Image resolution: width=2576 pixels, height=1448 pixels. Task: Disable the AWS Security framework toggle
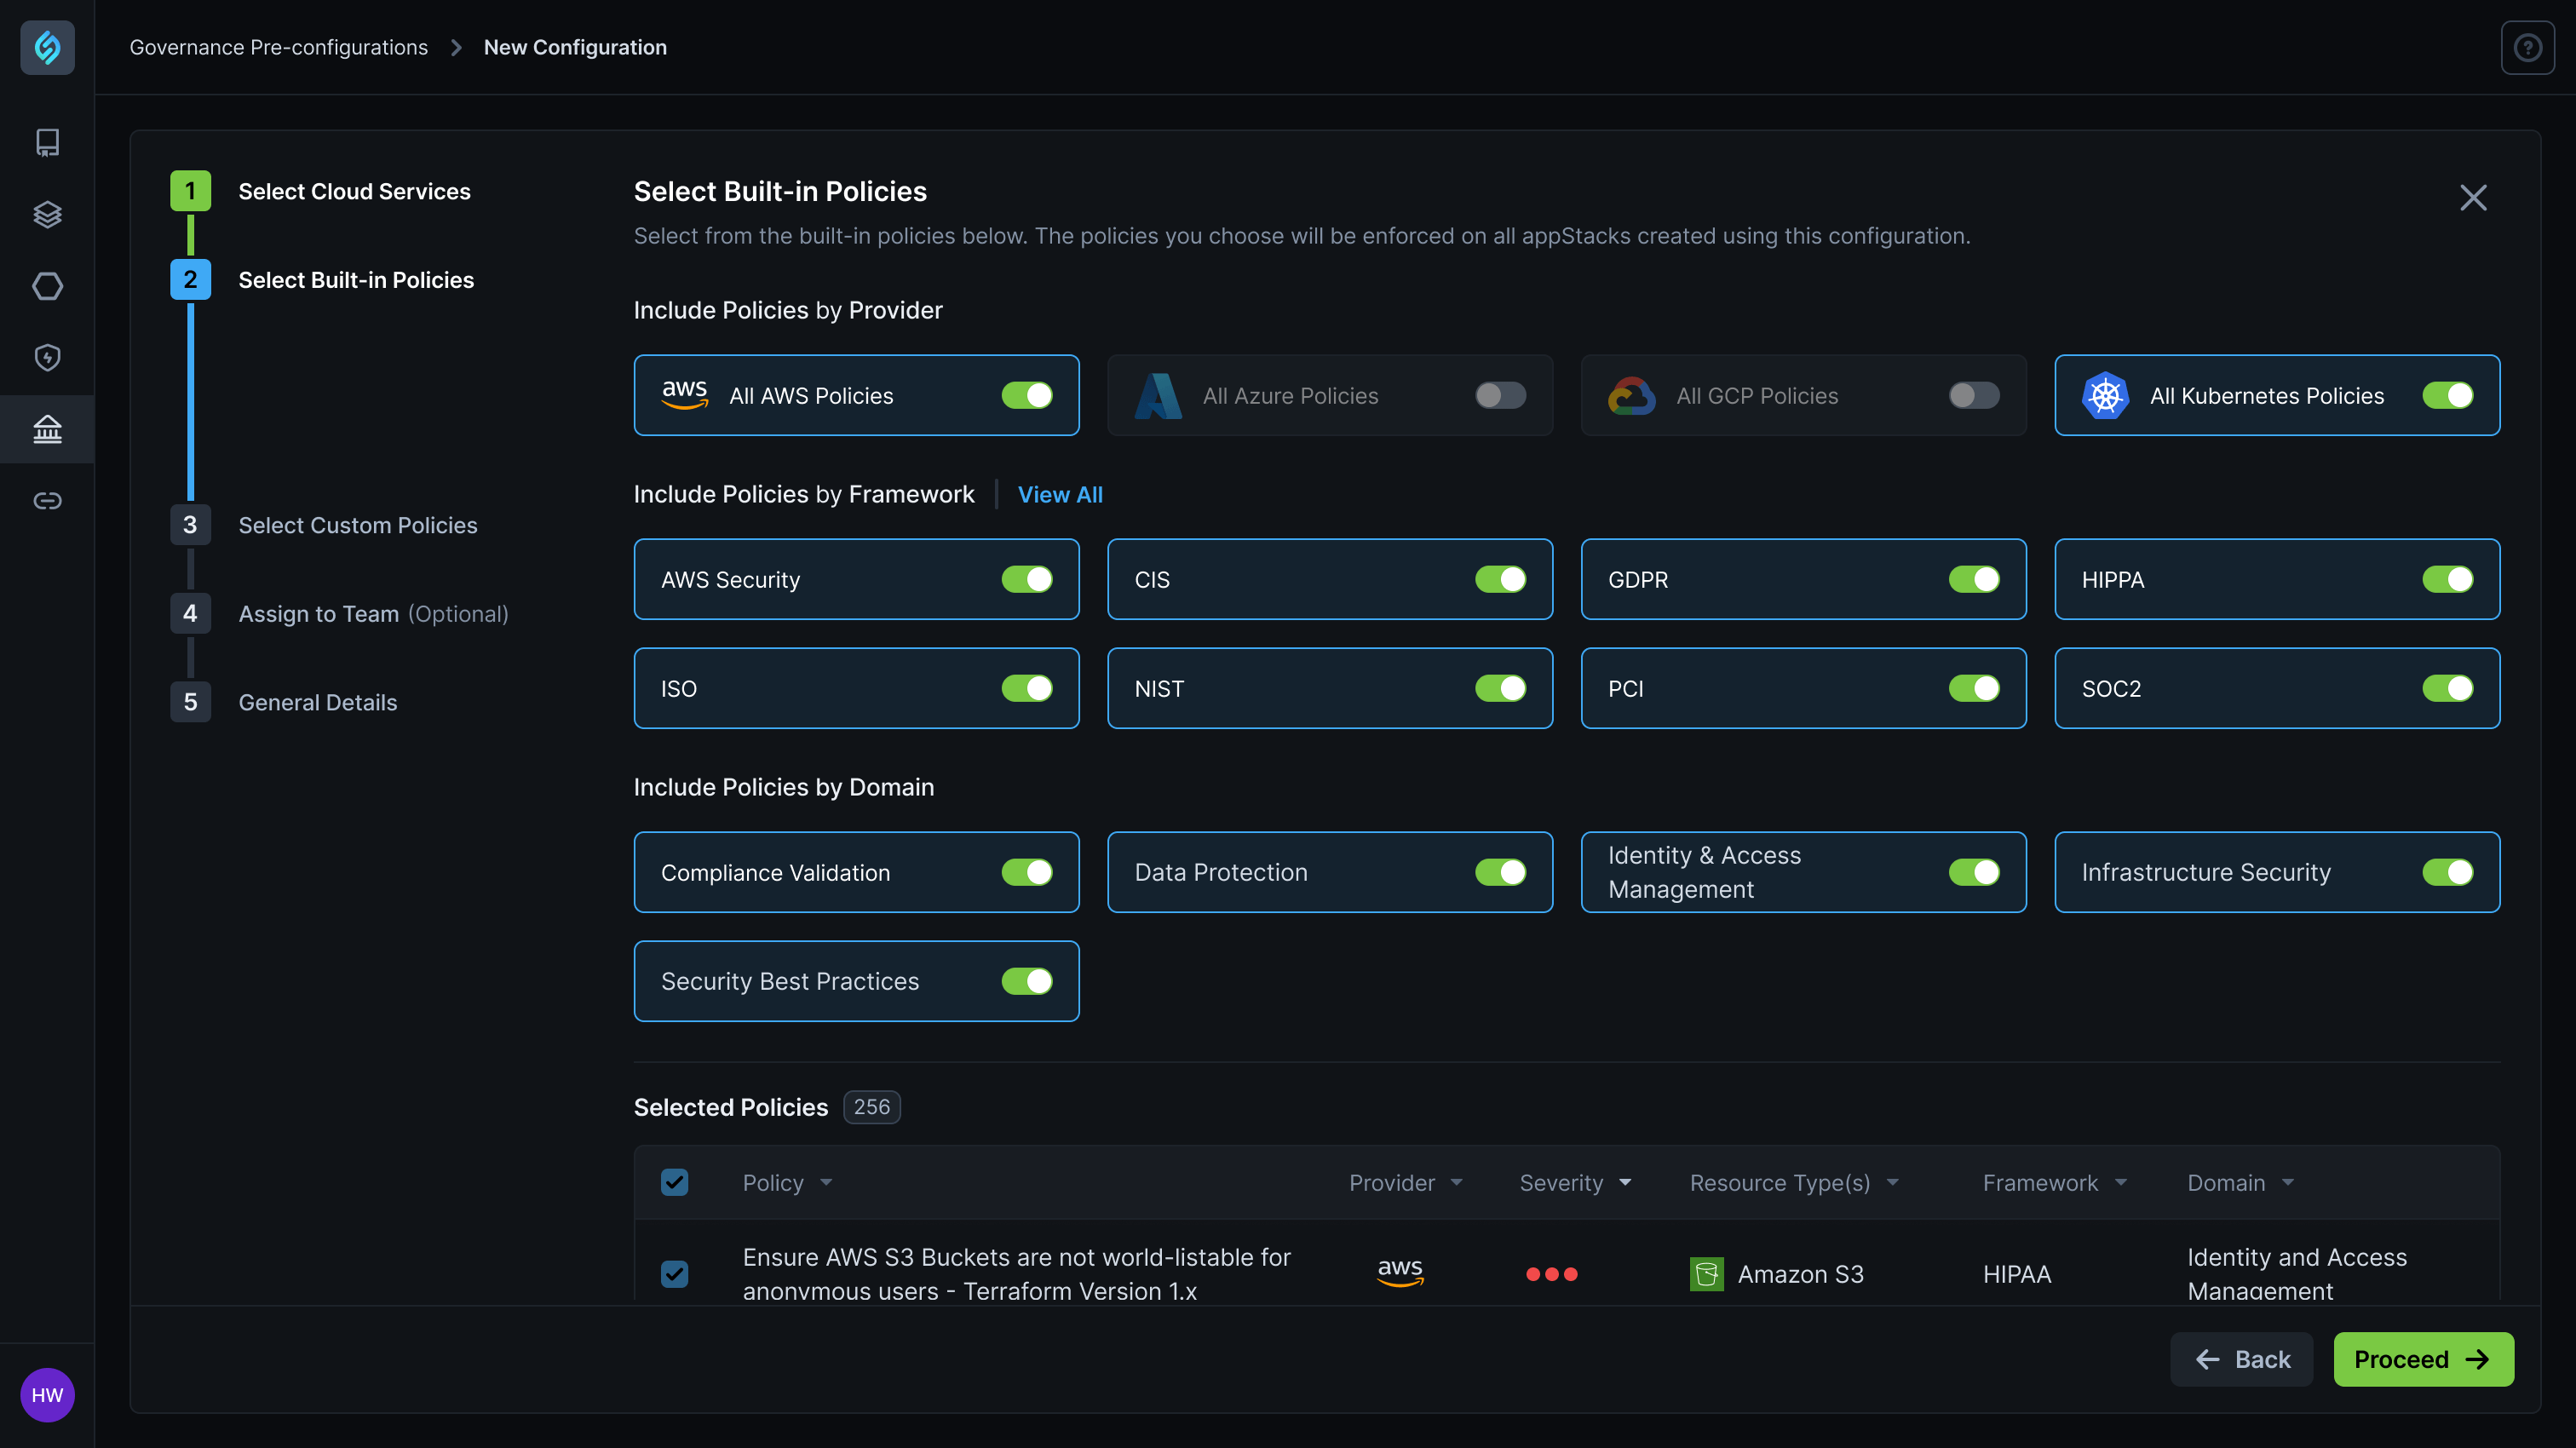point(1027,579)
